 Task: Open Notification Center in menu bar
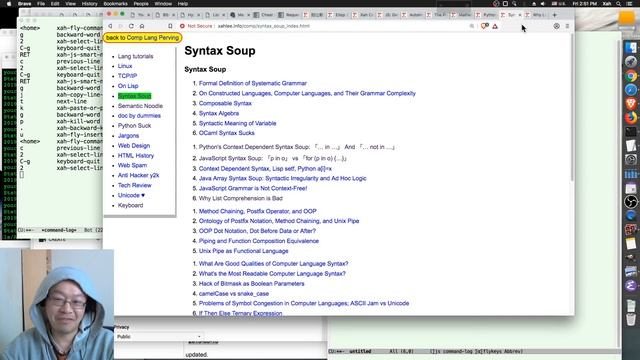pos(629,4)
